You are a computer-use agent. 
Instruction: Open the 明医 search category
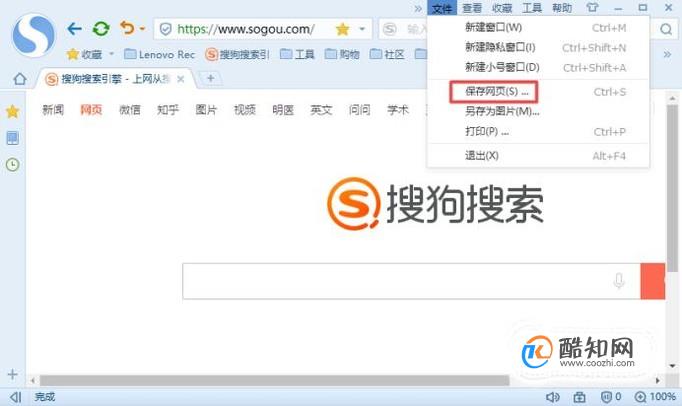283,110
